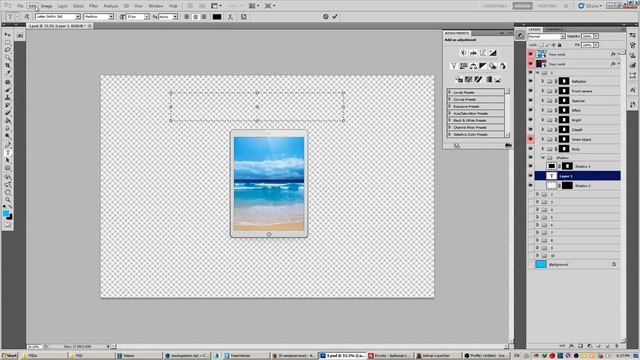Viewport: 640px width, 360px height.
Task: Click the Color Balance adjustment icon
Action: tap(473, 66)
